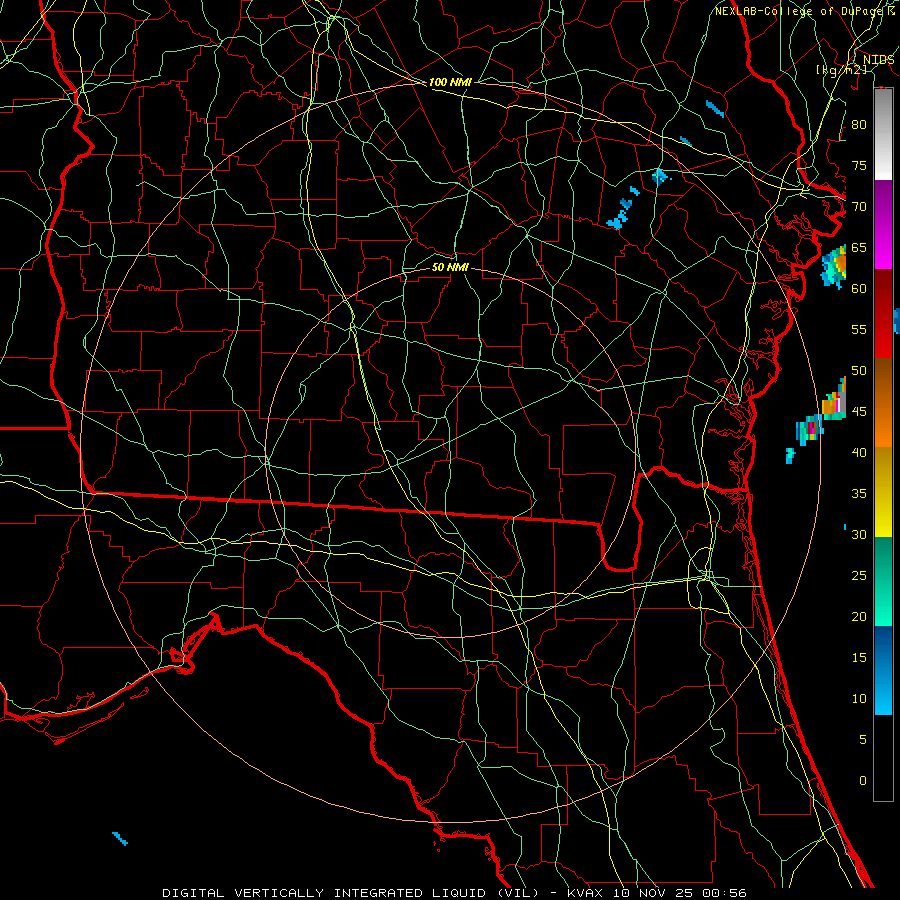The image size is (900, 900).
Task: Select legend value 25
Action: (x=859, y=576)
